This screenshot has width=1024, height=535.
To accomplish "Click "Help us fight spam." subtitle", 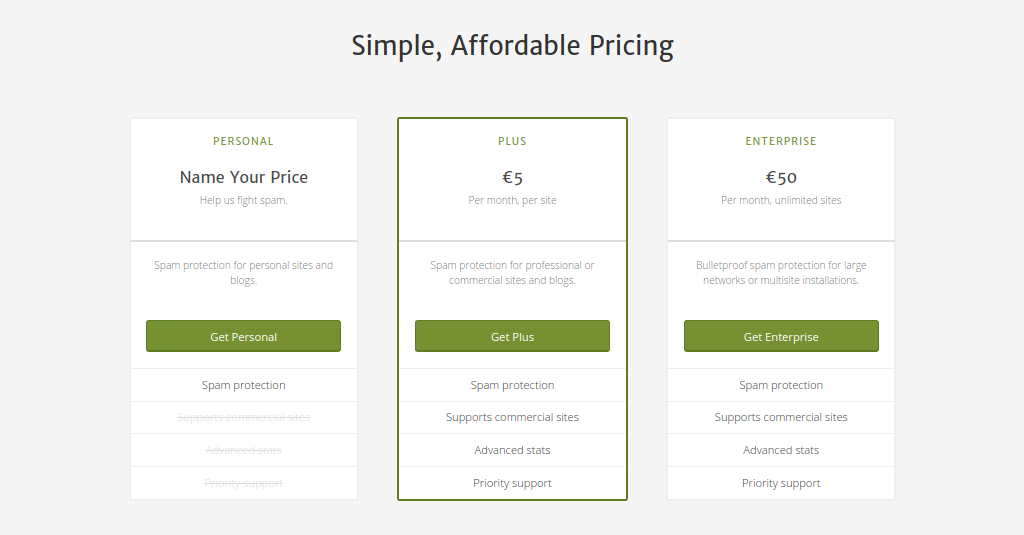I will pos(243,201).
